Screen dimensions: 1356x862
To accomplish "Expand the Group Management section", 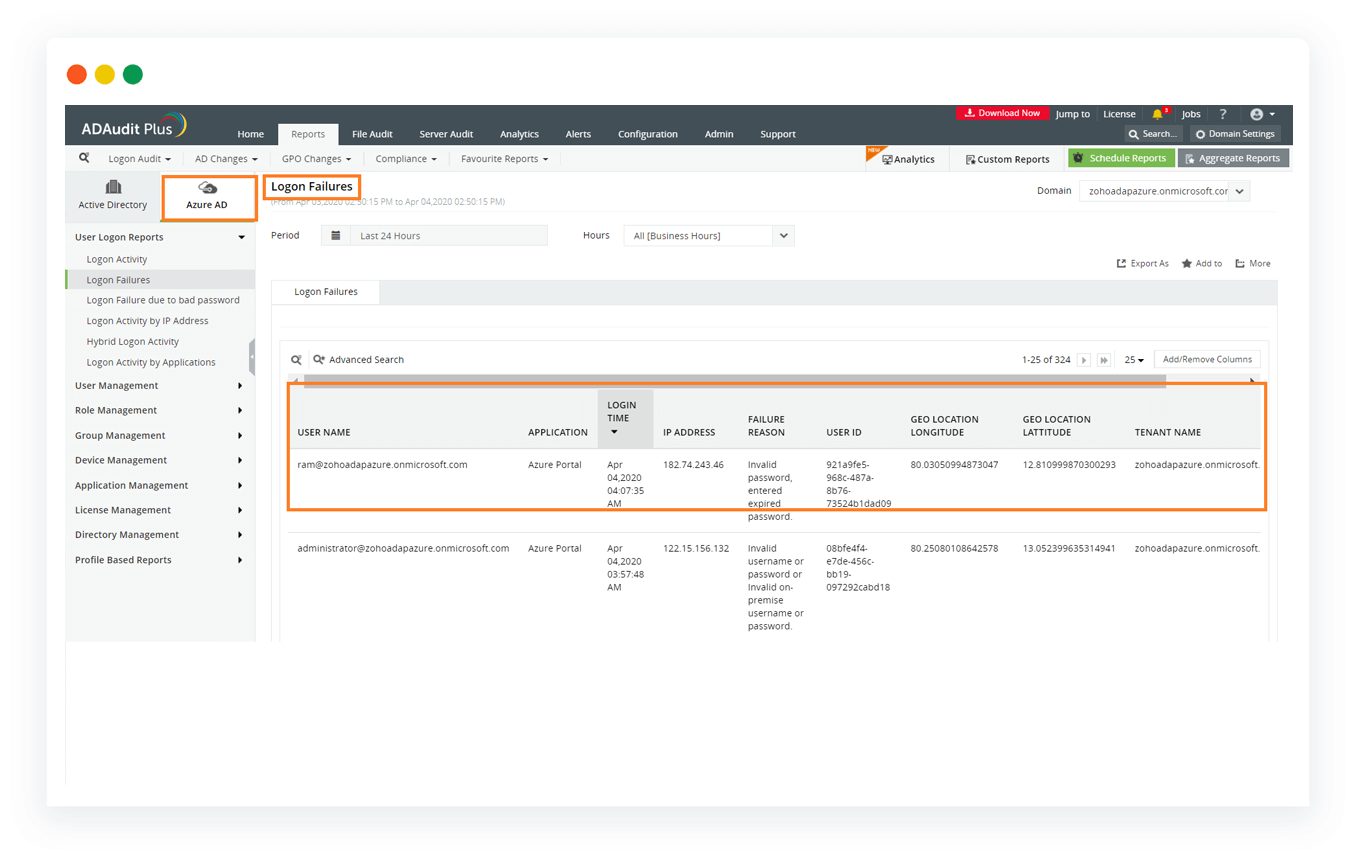I will [x=160, y=435].
